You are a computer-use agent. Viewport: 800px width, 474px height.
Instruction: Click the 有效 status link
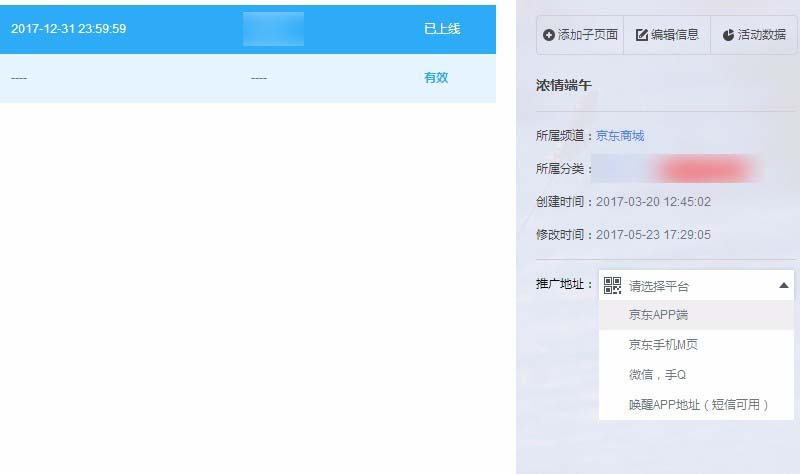pos(436,78)
